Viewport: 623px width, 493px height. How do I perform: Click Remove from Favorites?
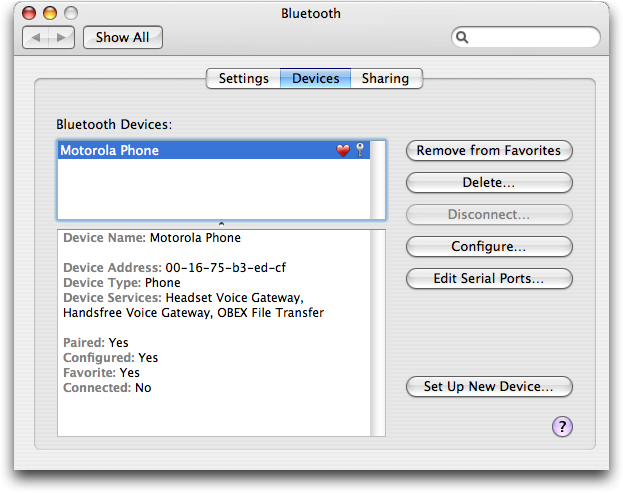tap(489, 151)
